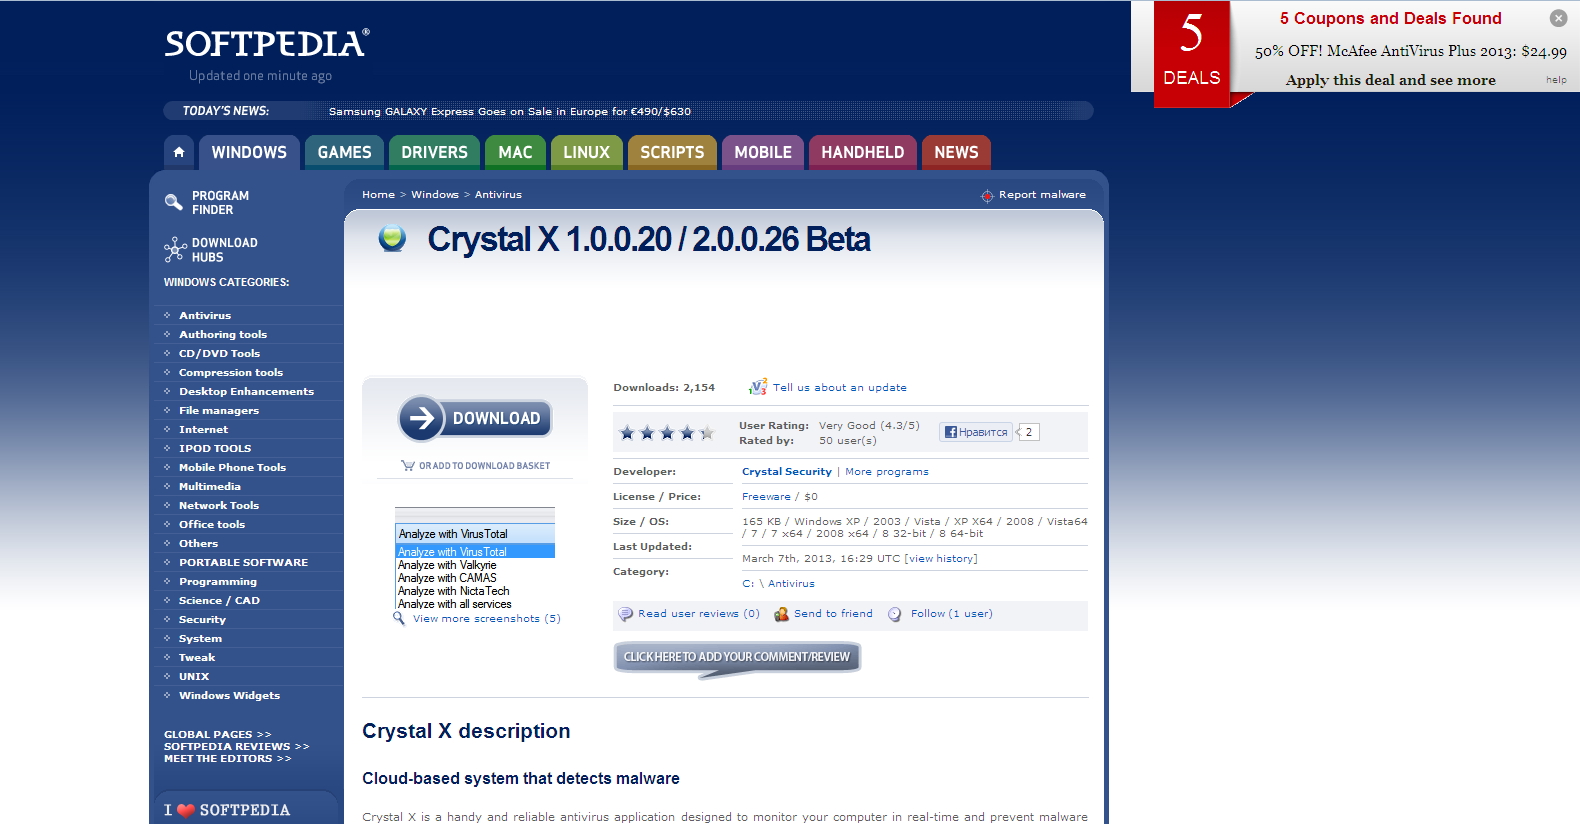Click the star rating icons
This screenshot has width=1580, height=824.
click(666, 433)
